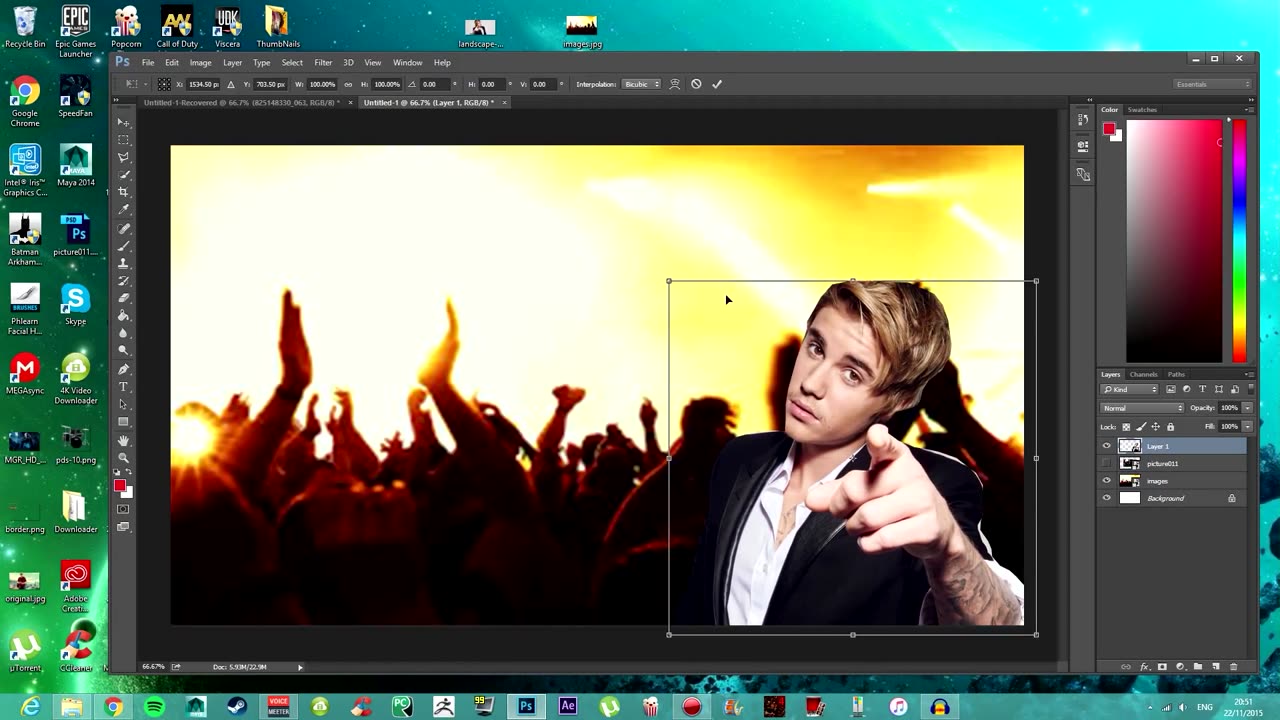Switch to the Channels tab

1144,374
